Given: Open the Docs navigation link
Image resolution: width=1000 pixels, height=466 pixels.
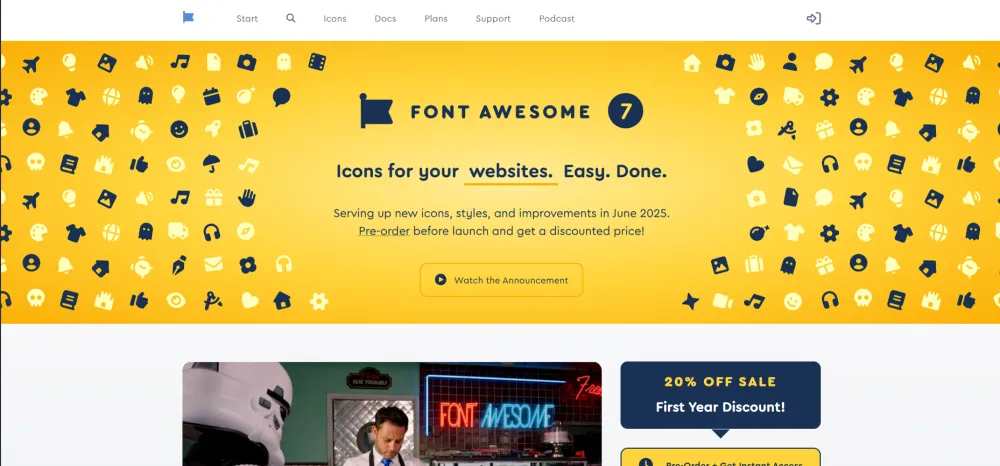Looking at the screenshot, I should point(385,18).
